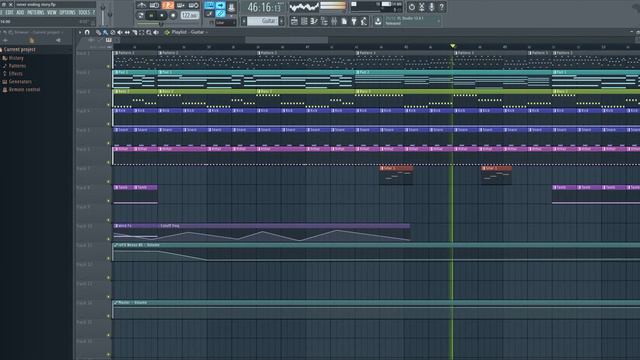Click the time display 46:16:13
The height and width of the screenshot is (360, 640).
click(264, 7)
